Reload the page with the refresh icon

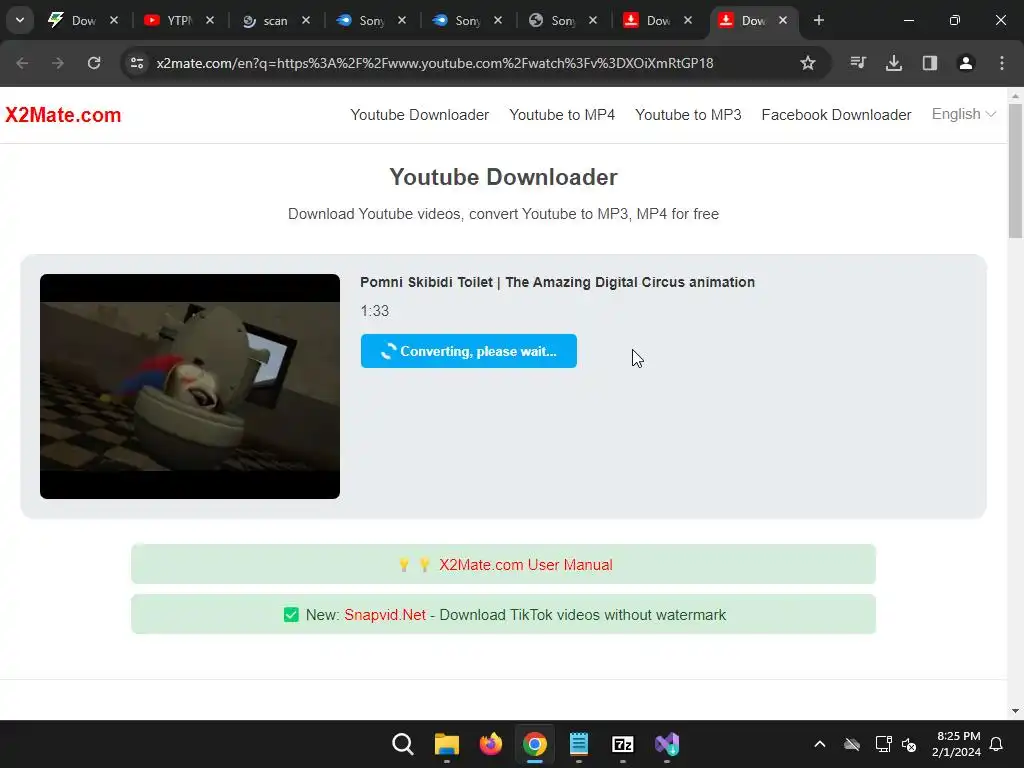pyautogui.click(x=94, y=63)
